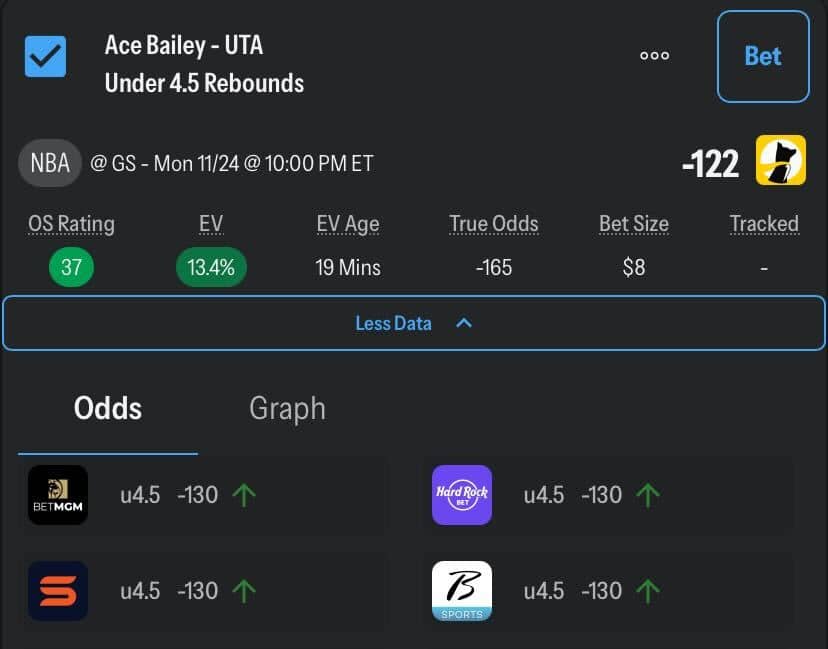This screenshot has width=828, height=649.
Task: Click the B Sports sportsbook logo
Action: click(462, 591)
